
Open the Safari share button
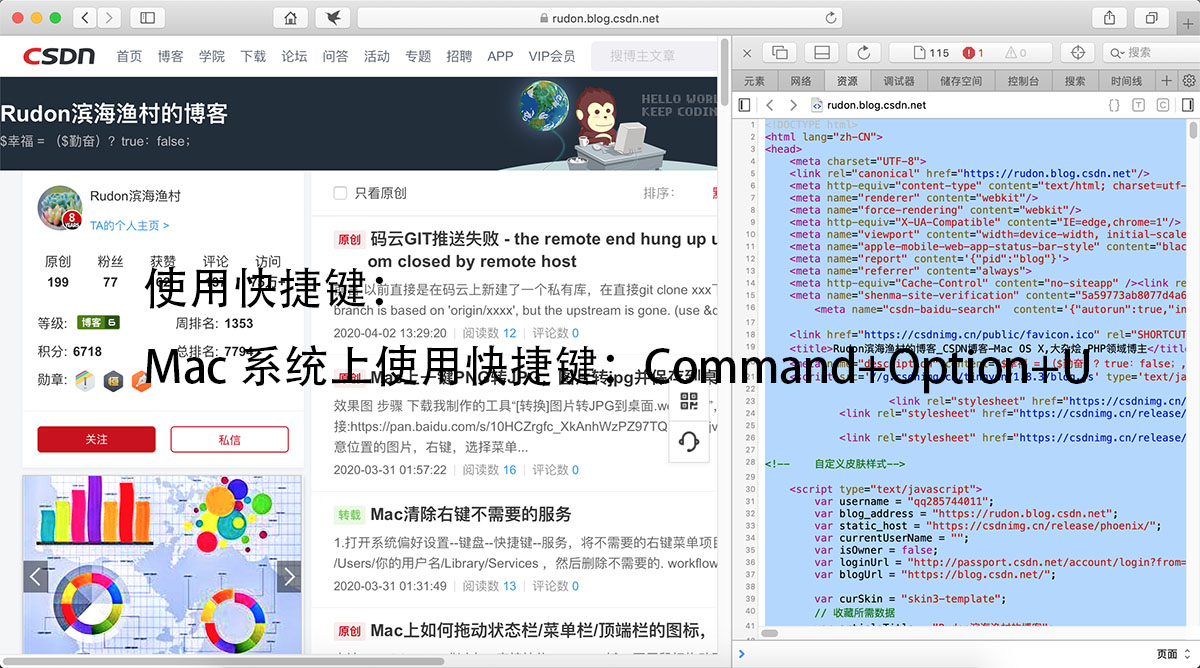[1110, 18]
